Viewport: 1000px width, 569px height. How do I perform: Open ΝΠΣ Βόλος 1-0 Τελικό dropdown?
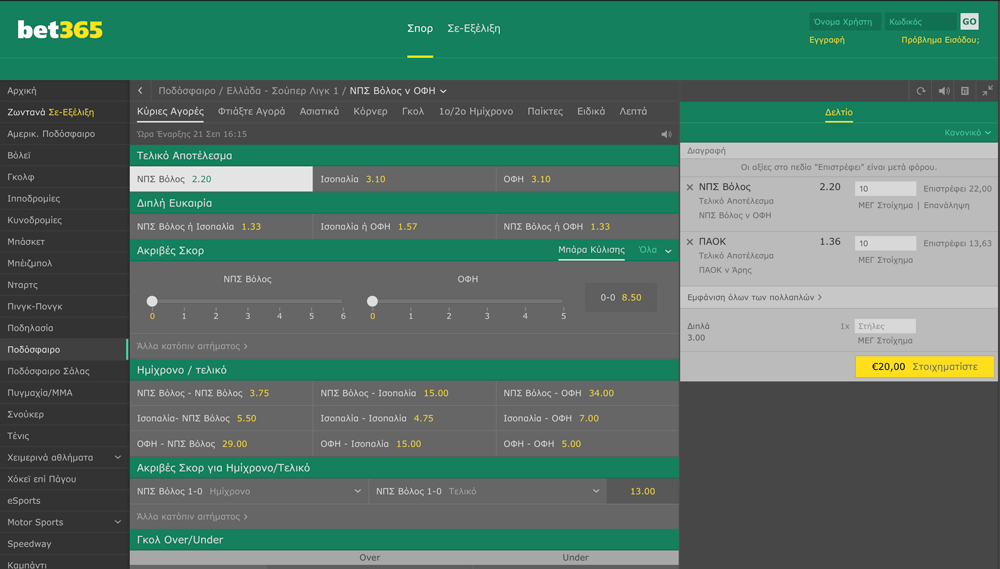(488, 491)
